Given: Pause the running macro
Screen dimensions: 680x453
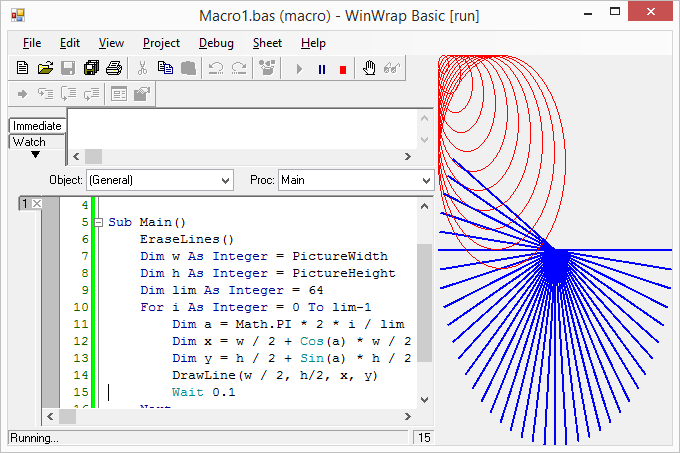Looking at the screenshot, I should (x=321, y=69).
